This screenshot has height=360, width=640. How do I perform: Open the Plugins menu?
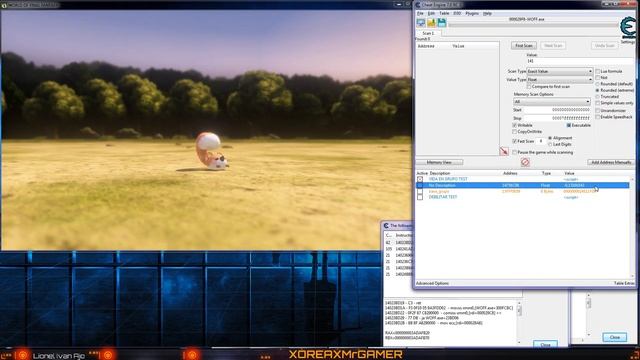coord(472,13)
